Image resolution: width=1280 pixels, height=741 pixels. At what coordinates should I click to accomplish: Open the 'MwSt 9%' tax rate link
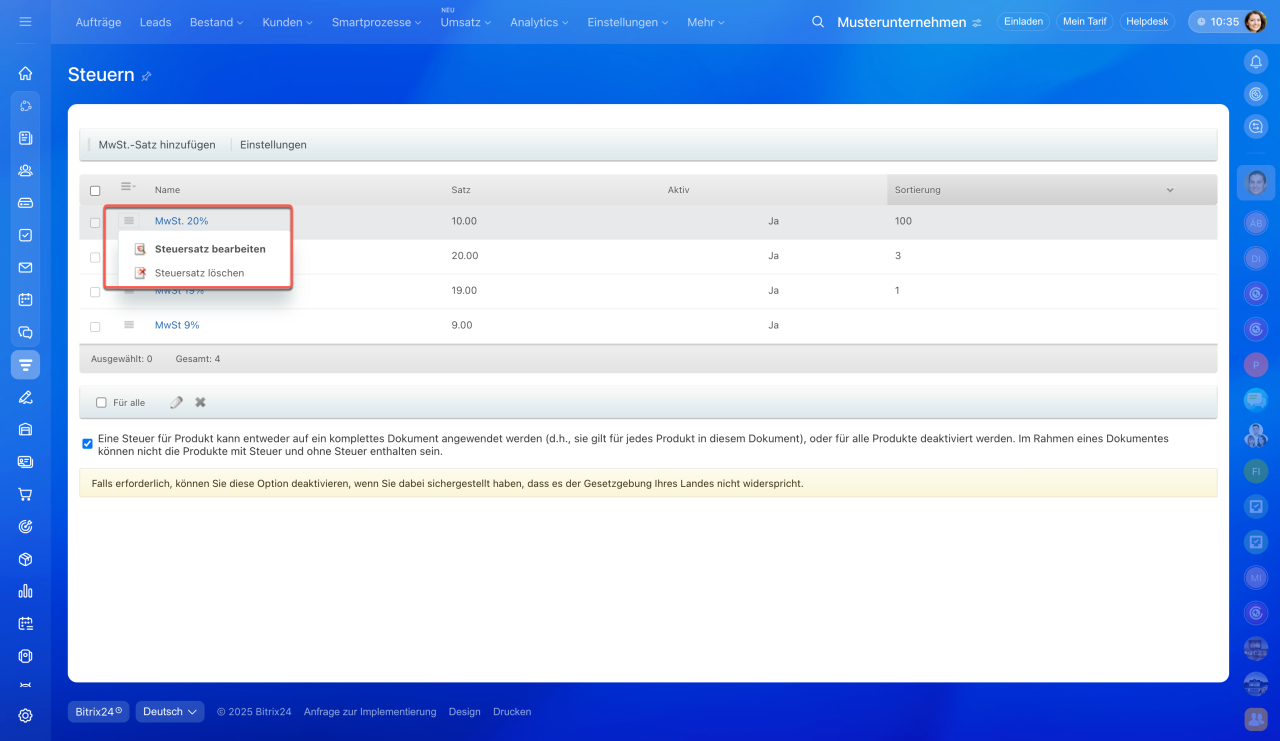pos(176,325)
